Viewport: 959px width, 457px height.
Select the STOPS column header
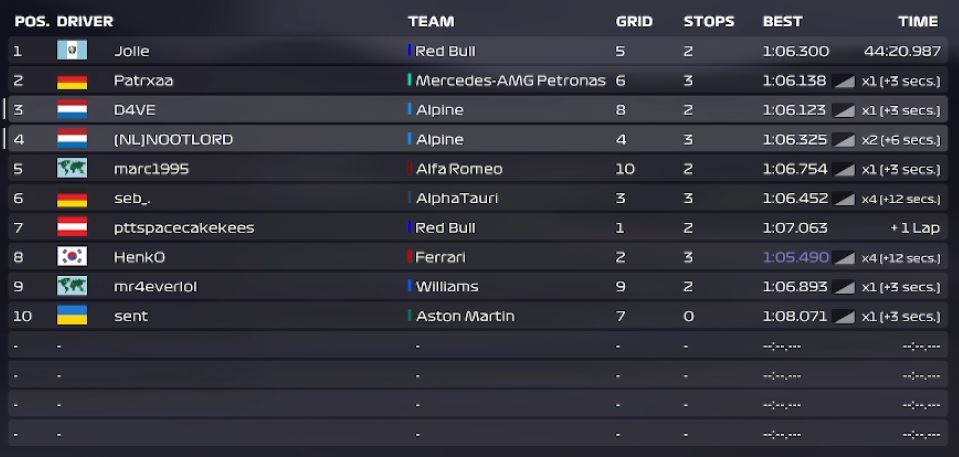(x=709, y=21)
